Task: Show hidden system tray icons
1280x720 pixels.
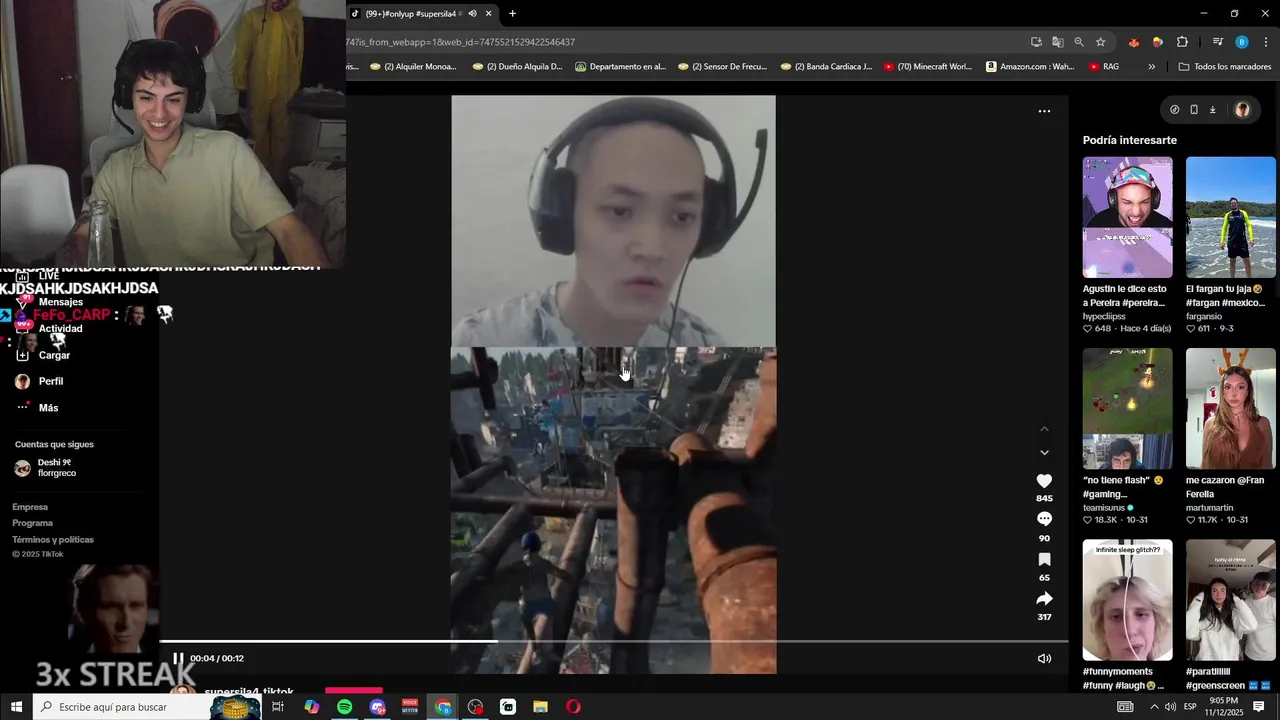Action: [1154, 707]
